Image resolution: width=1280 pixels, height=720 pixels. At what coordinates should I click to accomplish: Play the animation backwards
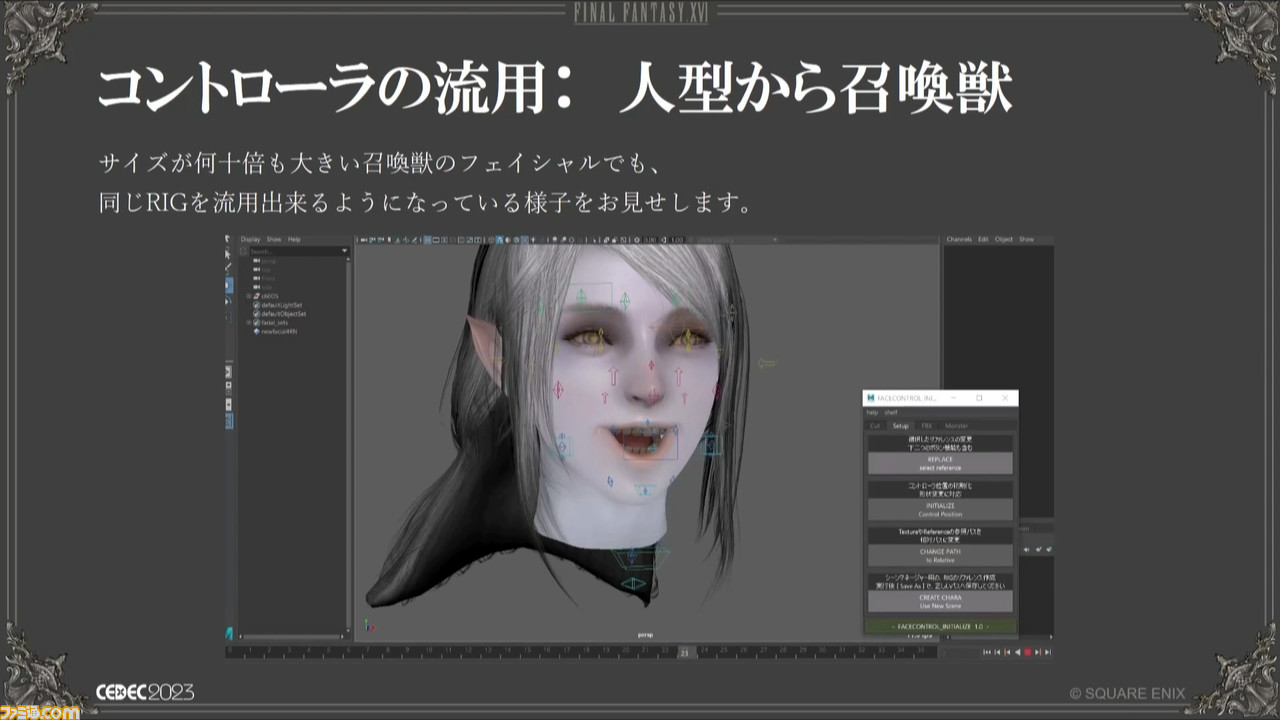tap(1017, 652)
